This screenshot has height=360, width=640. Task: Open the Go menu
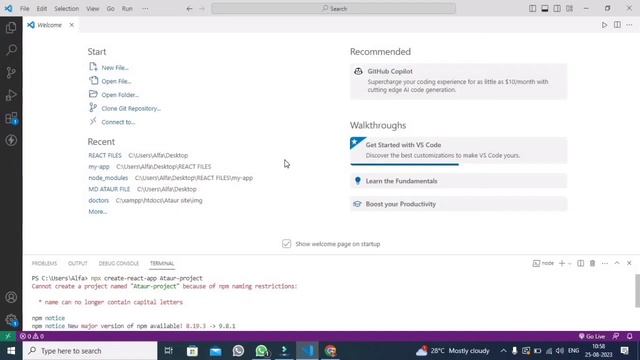[x=111, y=9]
